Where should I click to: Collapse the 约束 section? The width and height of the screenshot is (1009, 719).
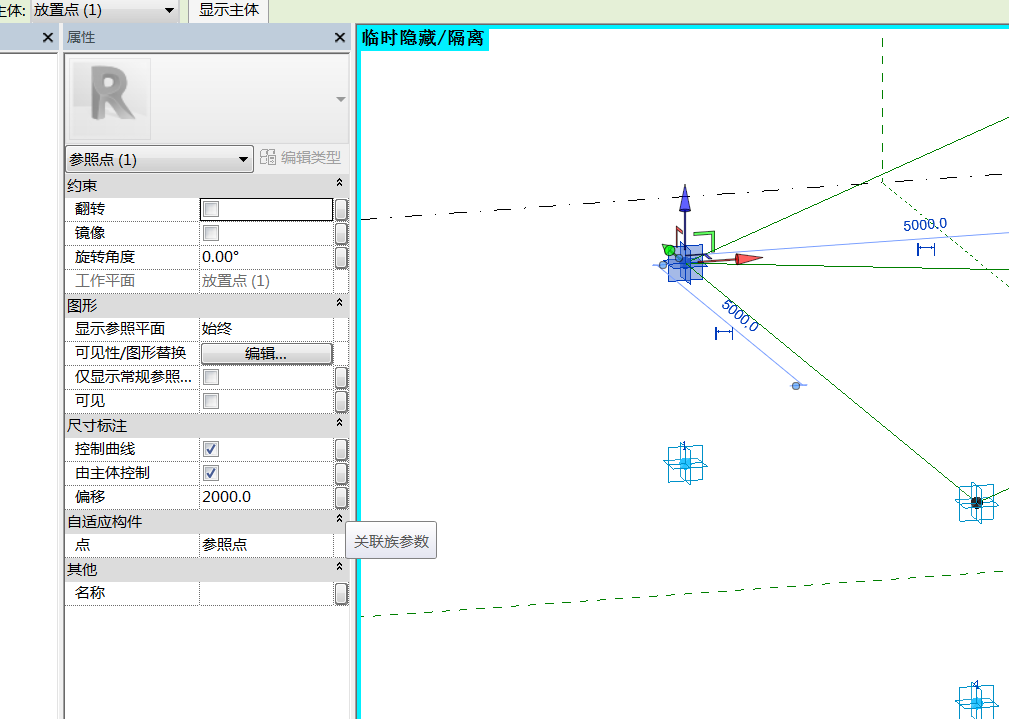coord(339,183)
